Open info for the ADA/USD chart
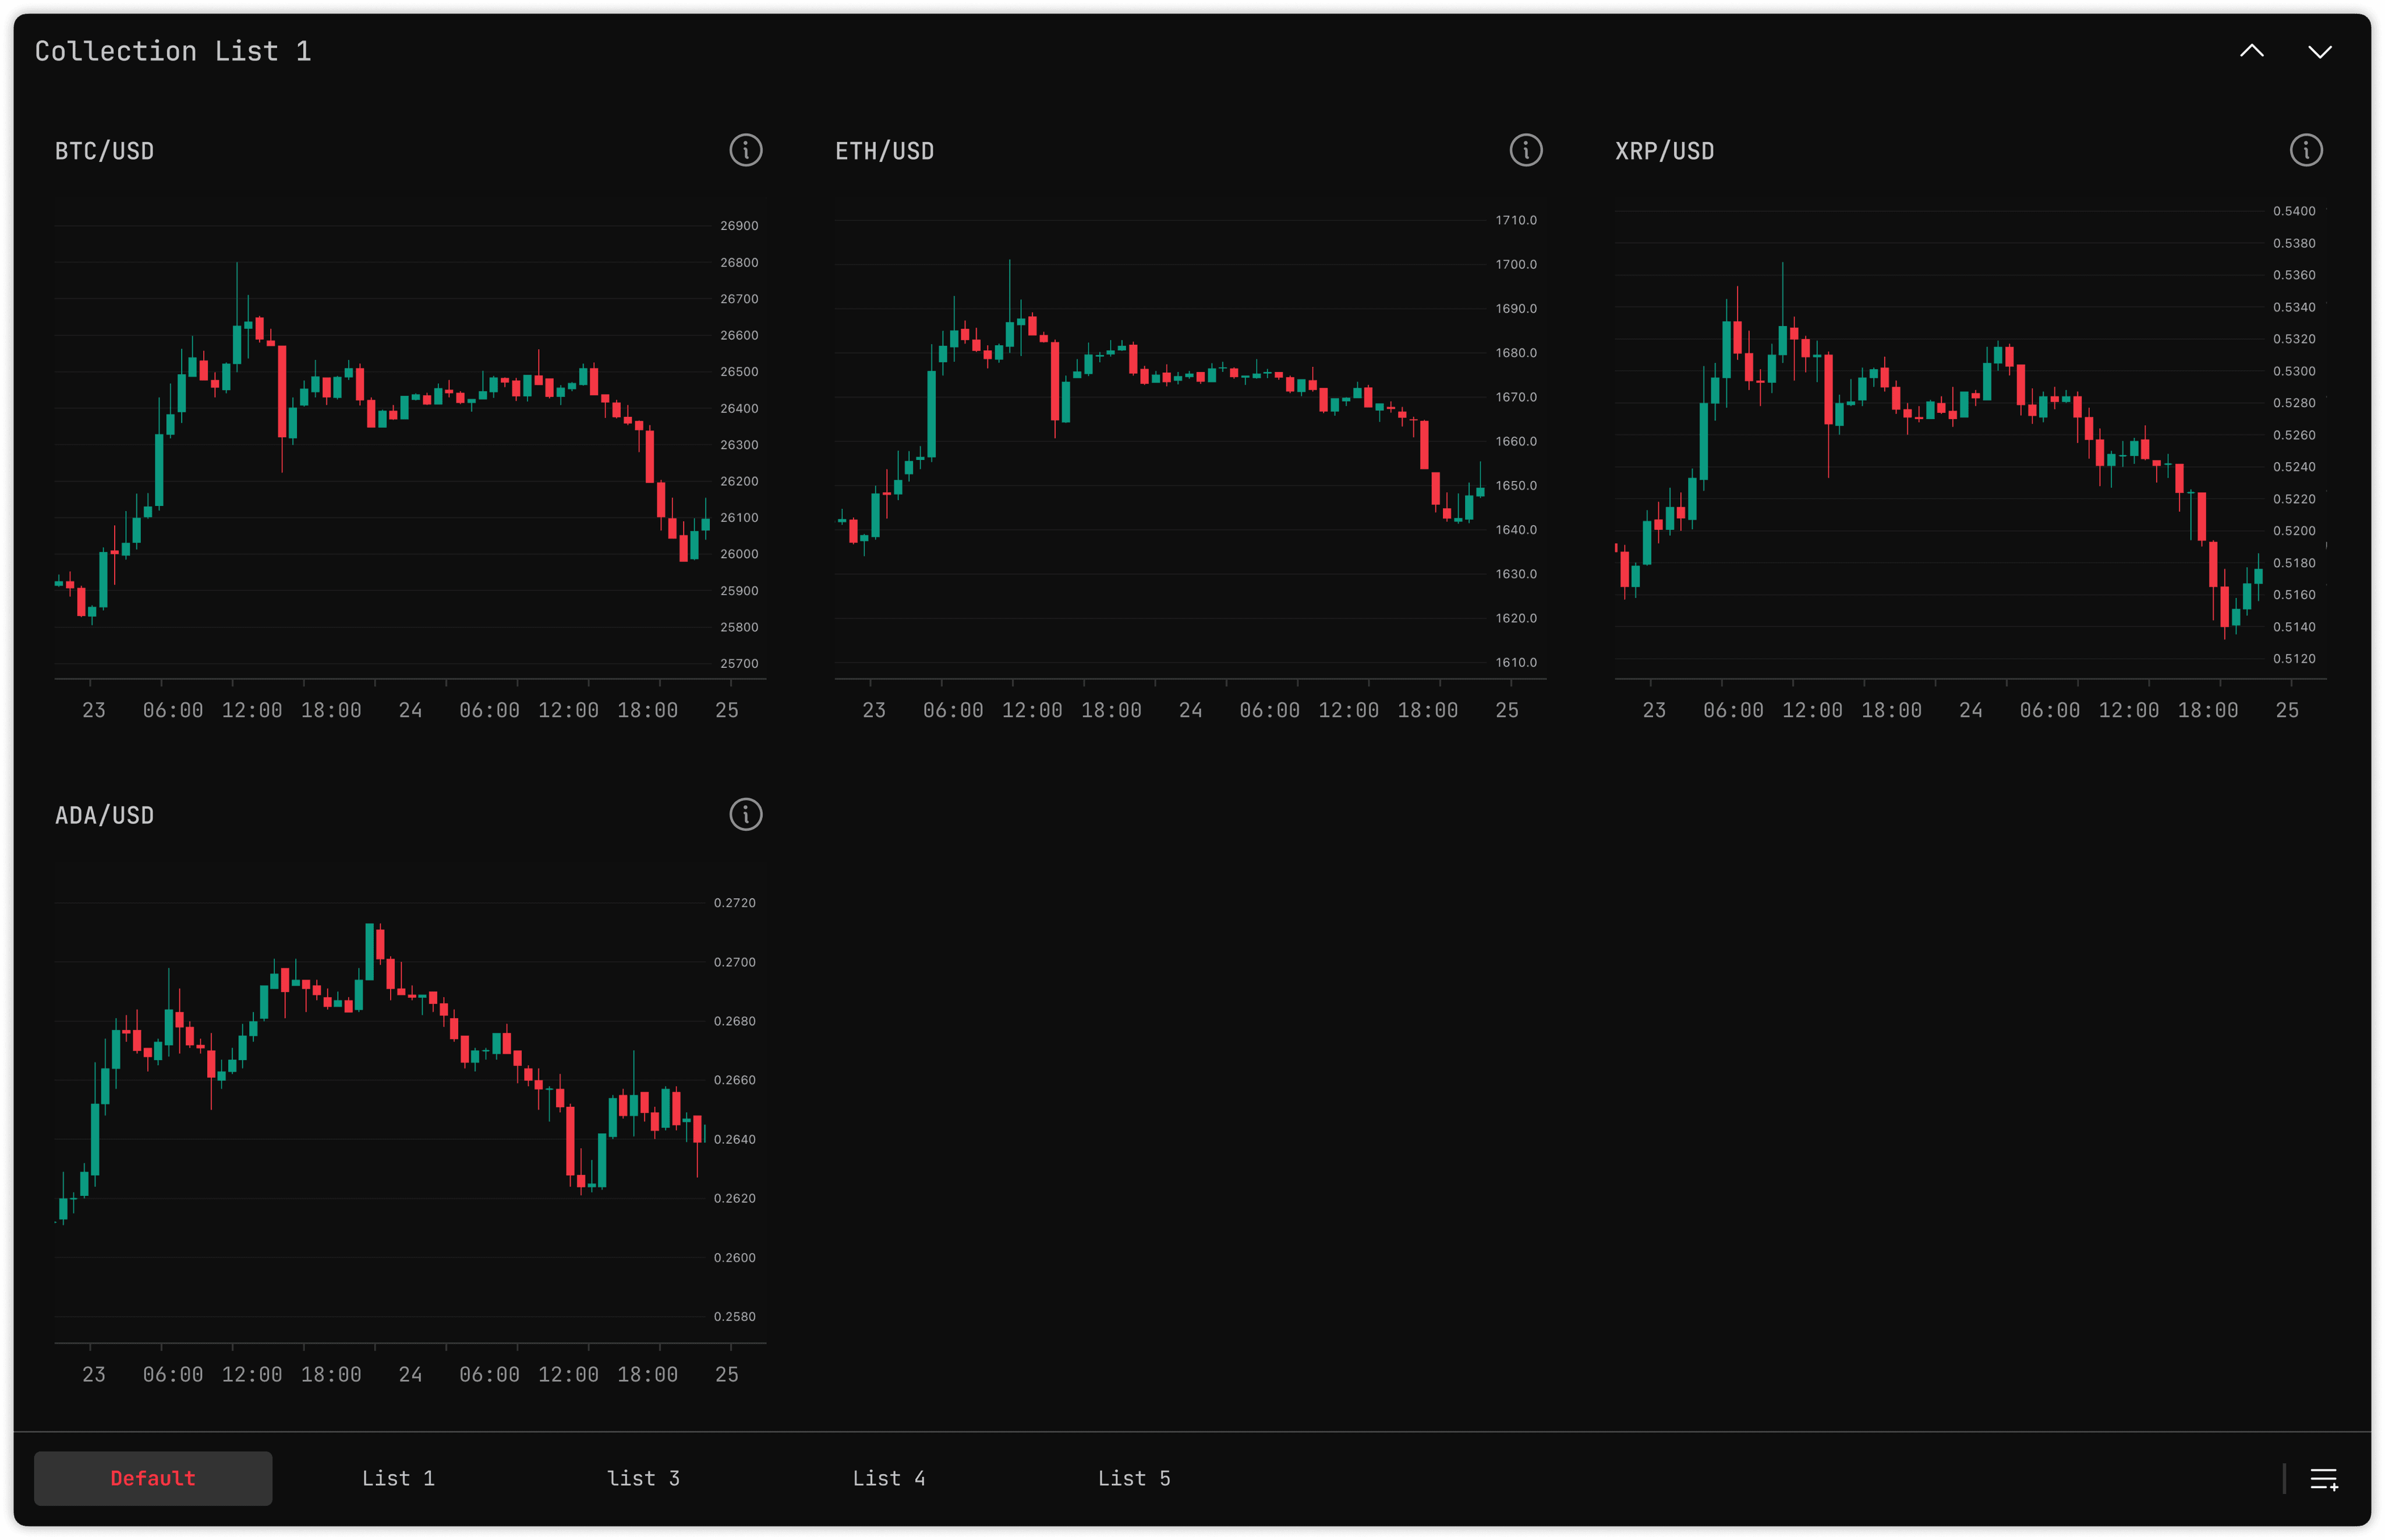 point(746,814)
